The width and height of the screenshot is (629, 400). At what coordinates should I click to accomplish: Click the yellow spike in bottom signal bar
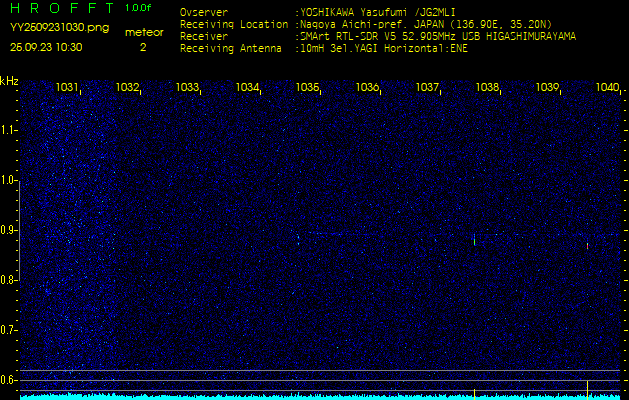[x=474, y=392]
